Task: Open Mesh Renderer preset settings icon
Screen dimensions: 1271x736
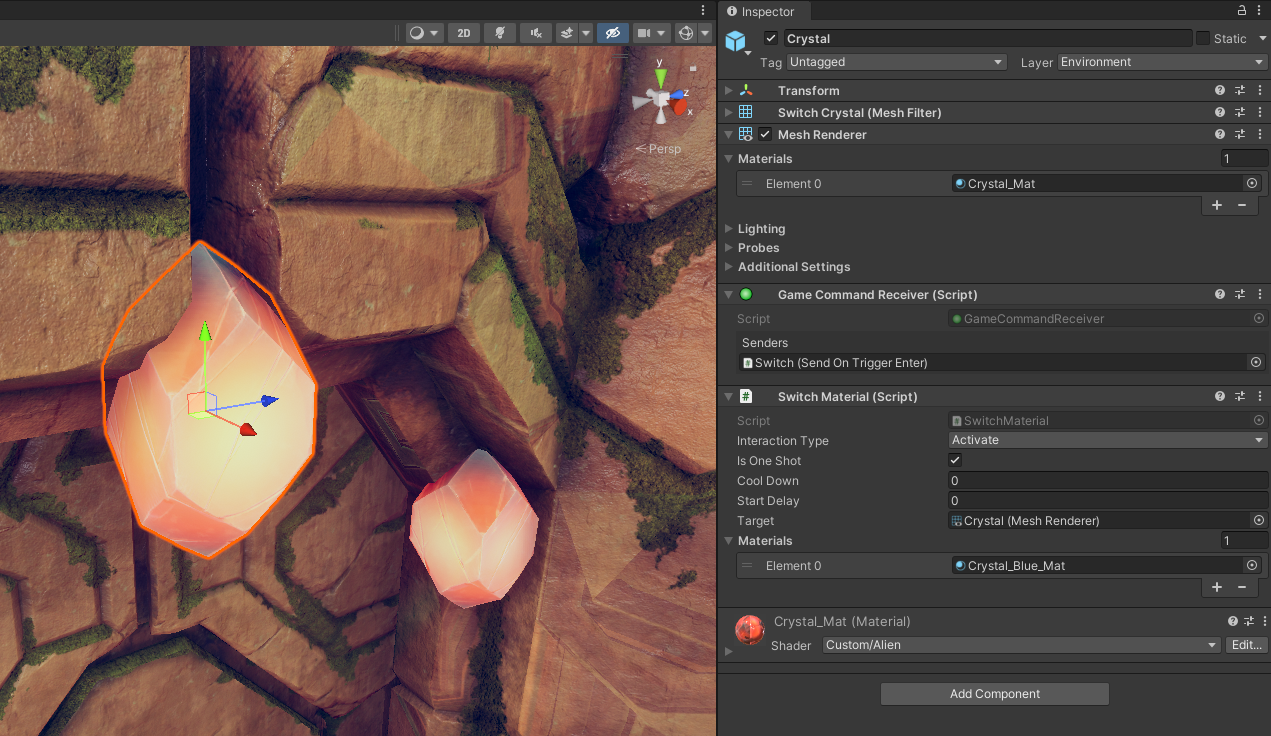Action: pyautogui.click(x=1240, y=135)
